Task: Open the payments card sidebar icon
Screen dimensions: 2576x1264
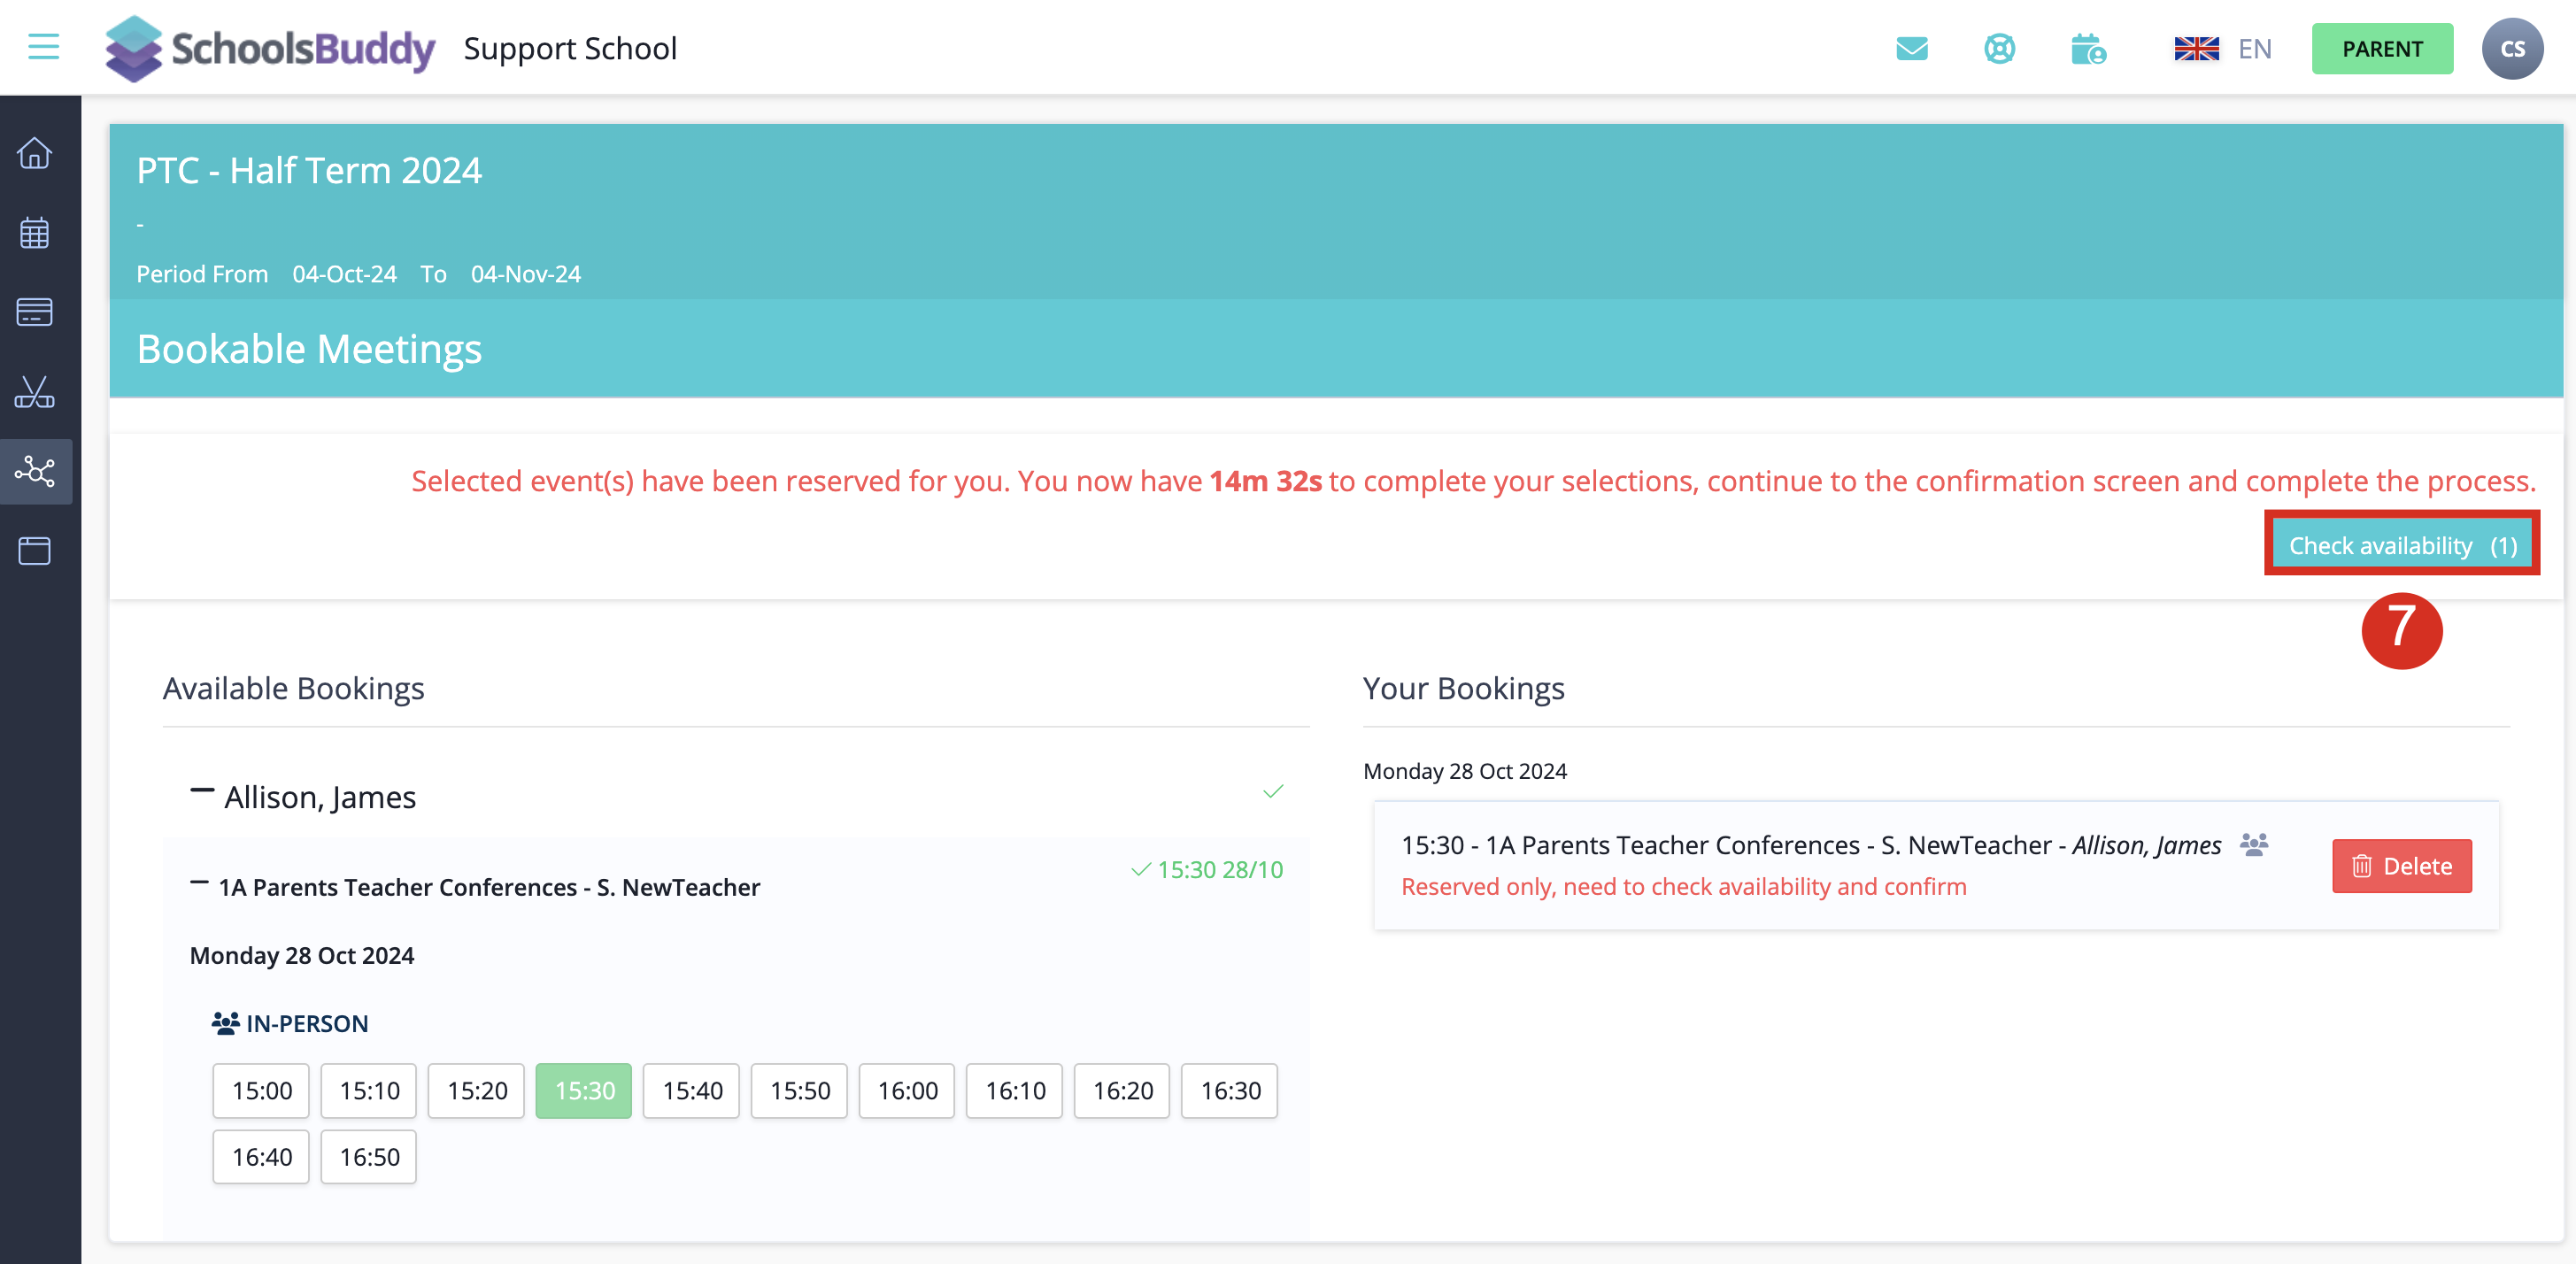Action: tap(35, 312)
